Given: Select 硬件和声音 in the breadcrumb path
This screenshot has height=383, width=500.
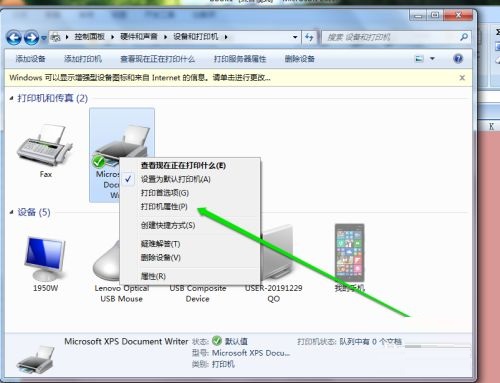Looking at the screenshot, I should point(139,37).
